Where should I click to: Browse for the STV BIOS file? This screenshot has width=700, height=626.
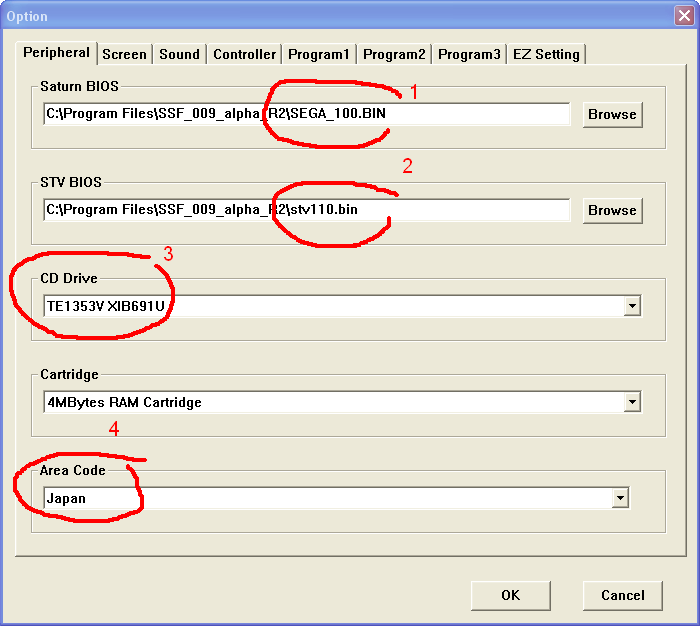pyautogui.click(x=612, y=210)
